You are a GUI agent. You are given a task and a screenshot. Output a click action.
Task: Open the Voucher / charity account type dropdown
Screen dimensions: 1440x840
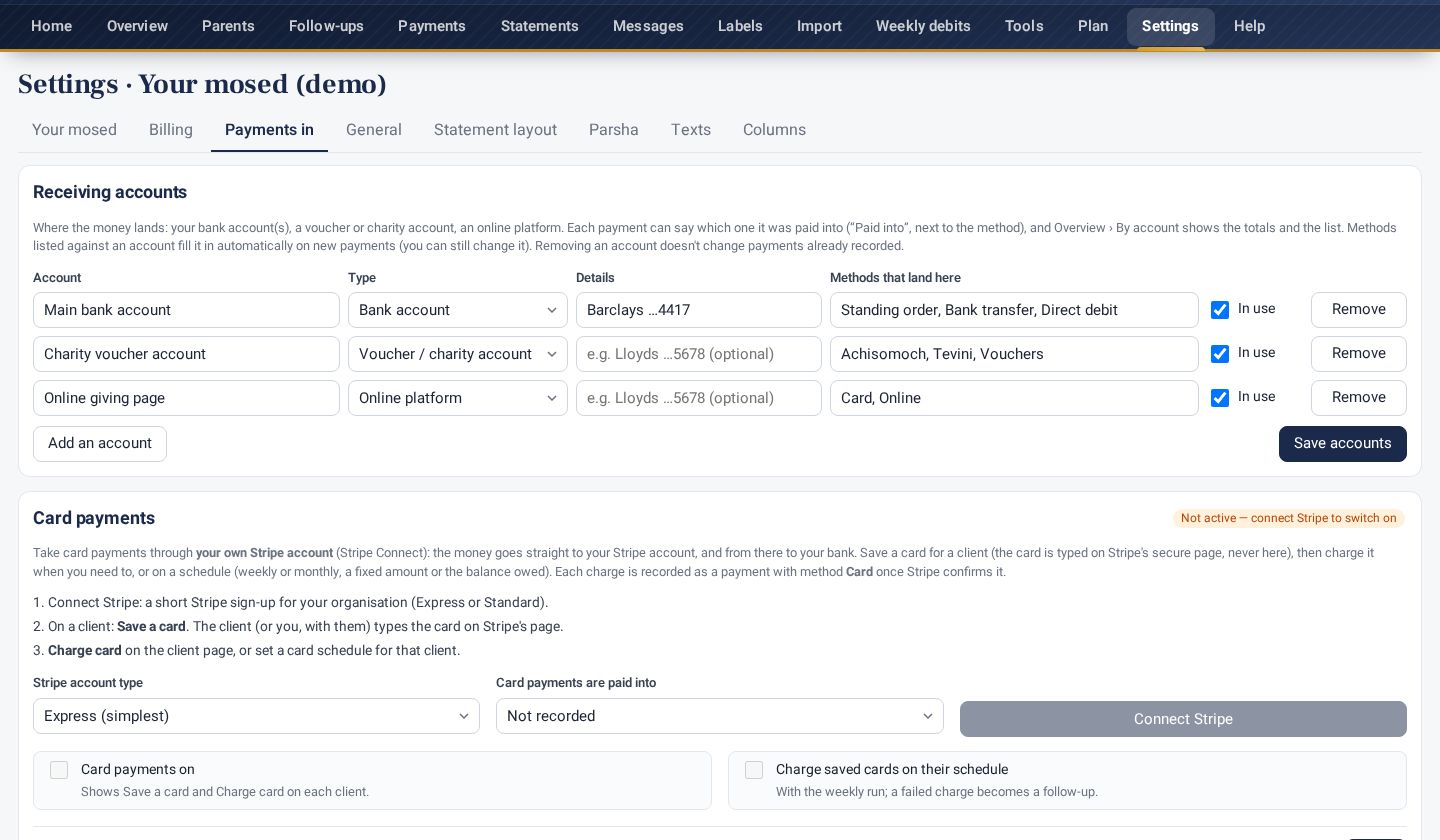click(458, 354)
